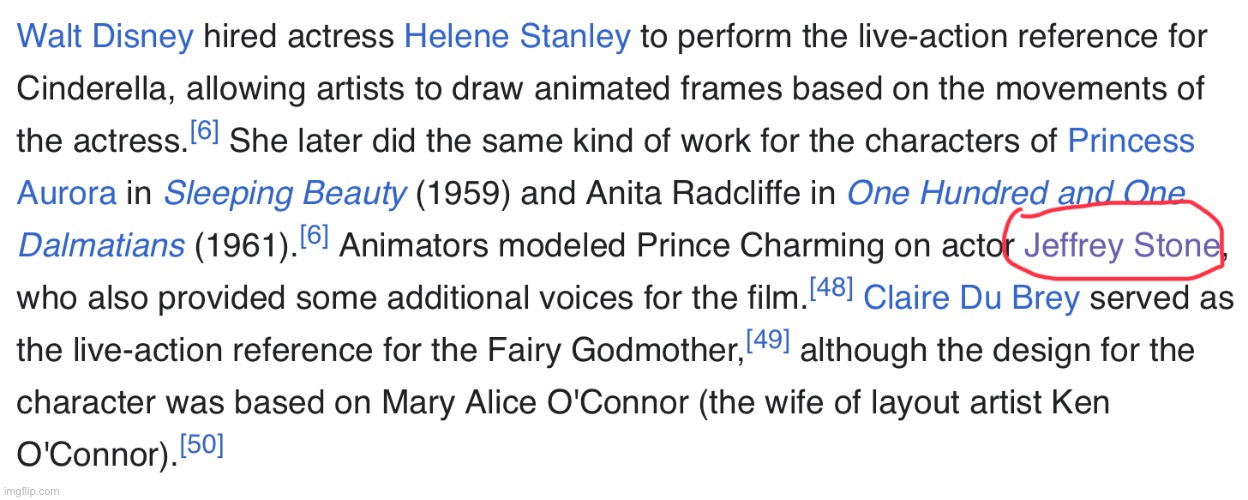Select footnote [50] after "O'Connor)."
Viewport: 1248px width, 500px height.
[200, 445]
